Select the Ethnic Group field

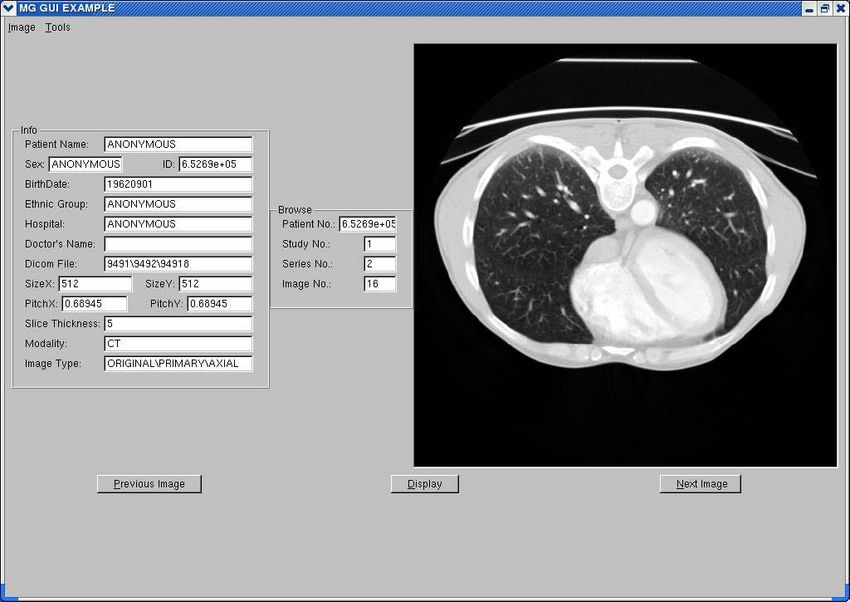[x=178, y=204]
